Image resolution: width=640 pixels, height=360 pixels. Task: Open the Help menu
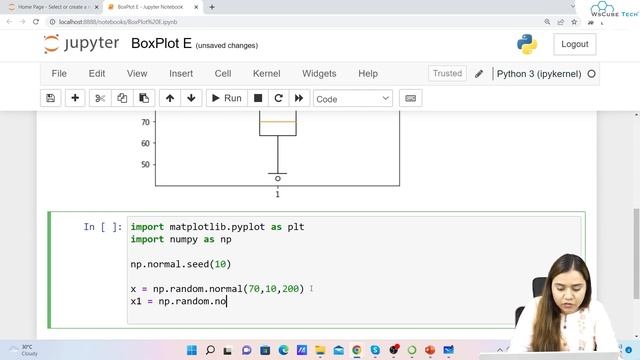tap(368, 73)
